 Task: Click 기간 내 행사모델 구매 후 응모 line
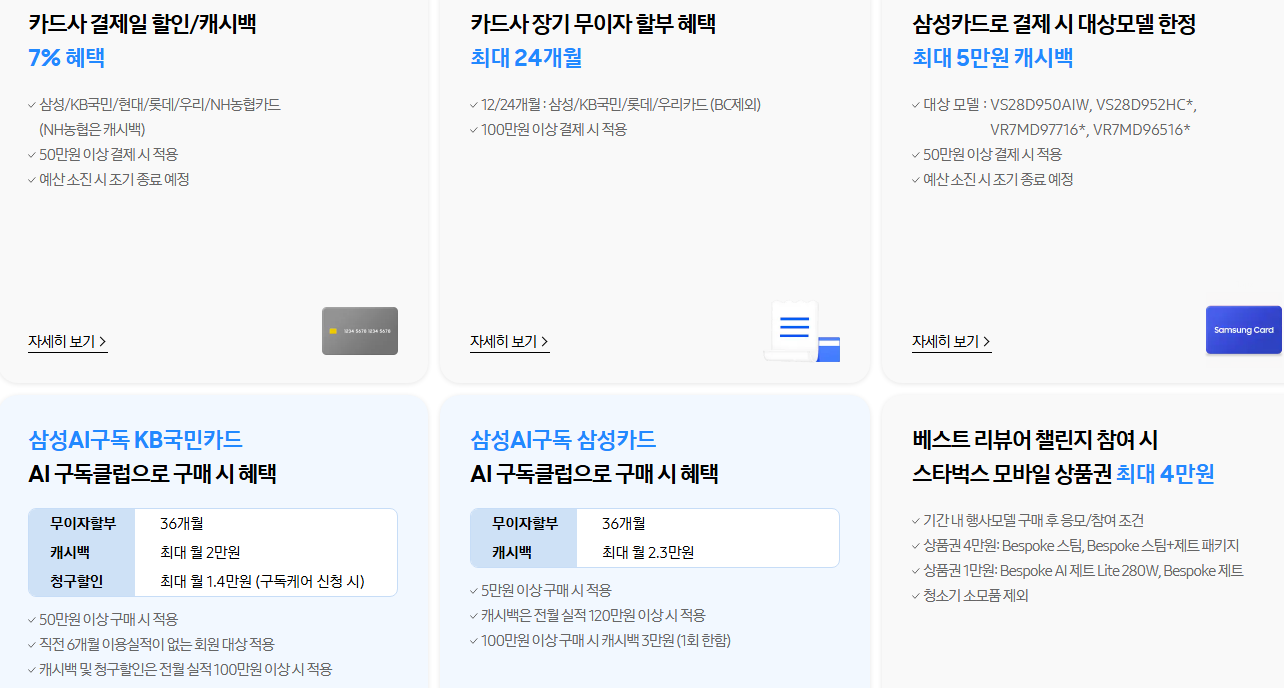pos(1033,520)
